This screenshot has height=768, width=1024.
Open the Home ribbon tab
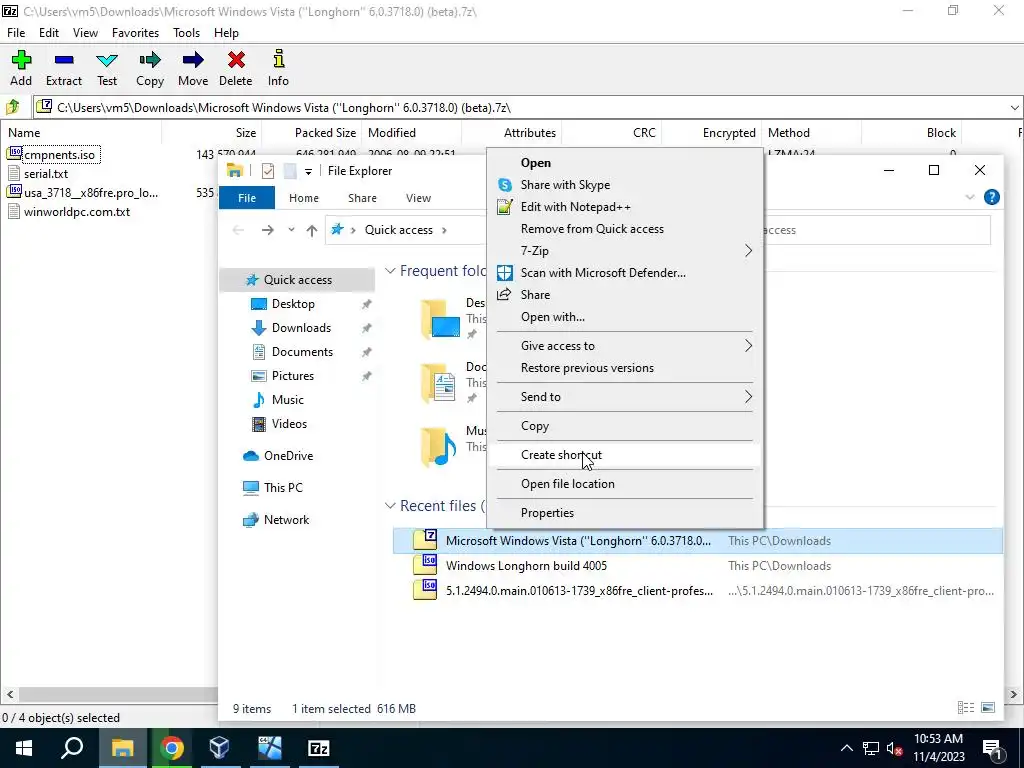click(x=304, y=198)
